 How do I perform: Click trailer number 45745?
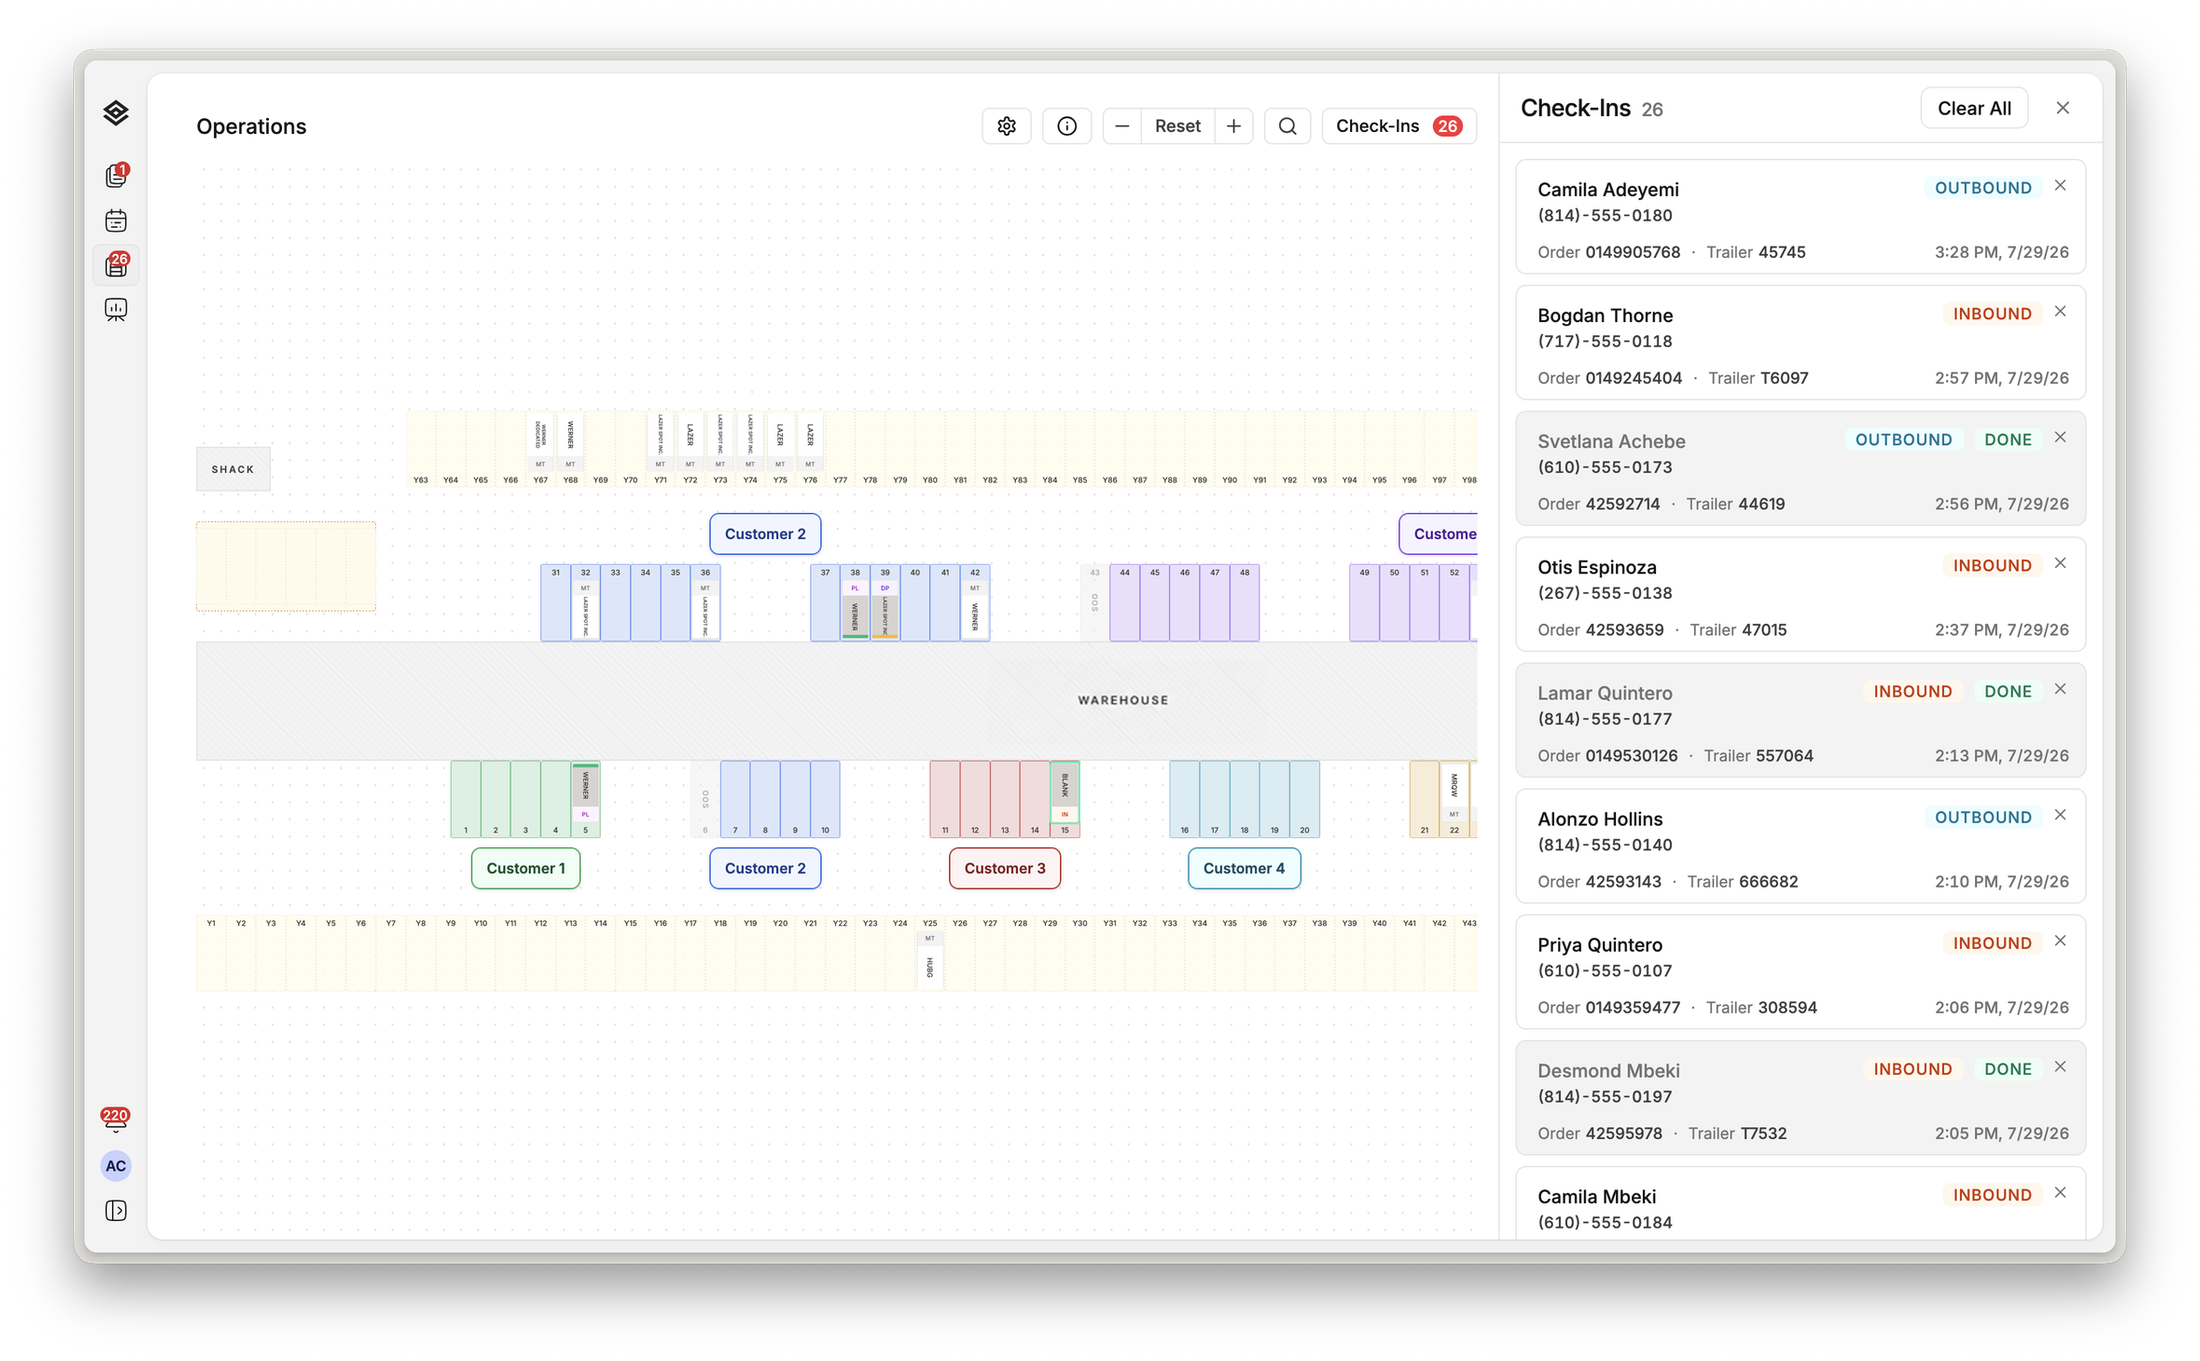pyautogui.click(x=1782, y=252)
